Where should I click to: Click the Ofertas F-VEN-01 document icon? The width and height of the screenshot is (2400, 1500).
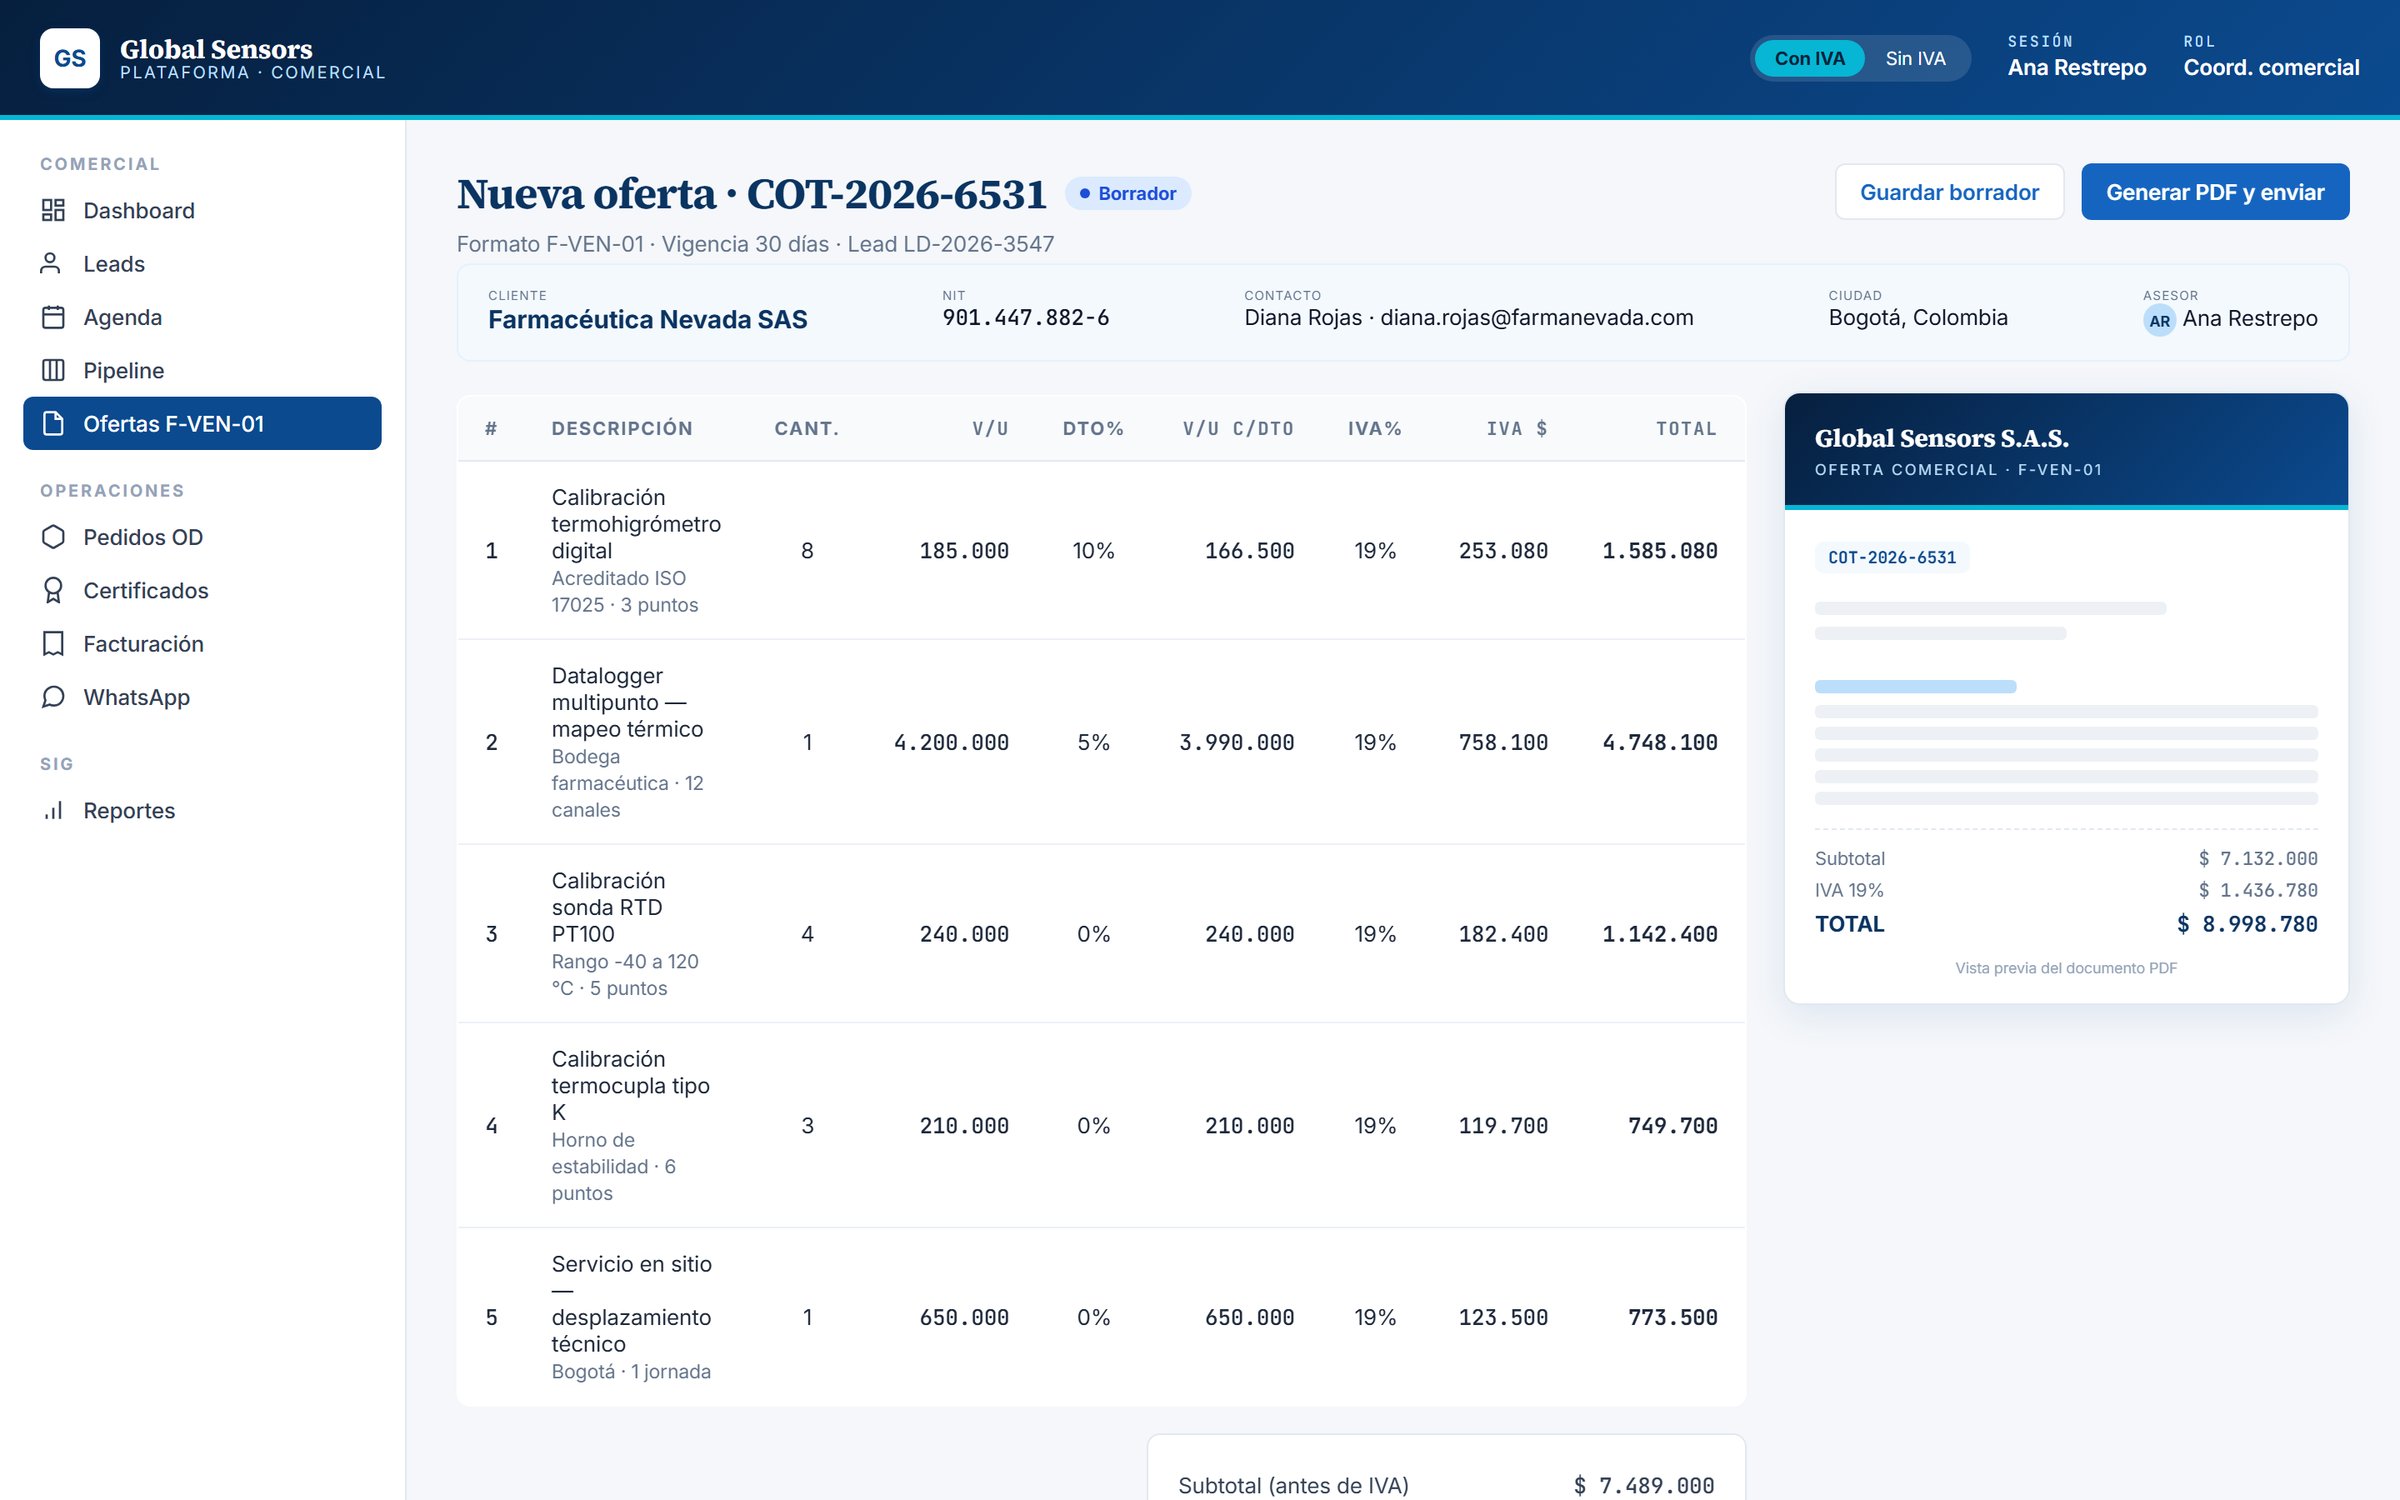click(x=53, y=423)
